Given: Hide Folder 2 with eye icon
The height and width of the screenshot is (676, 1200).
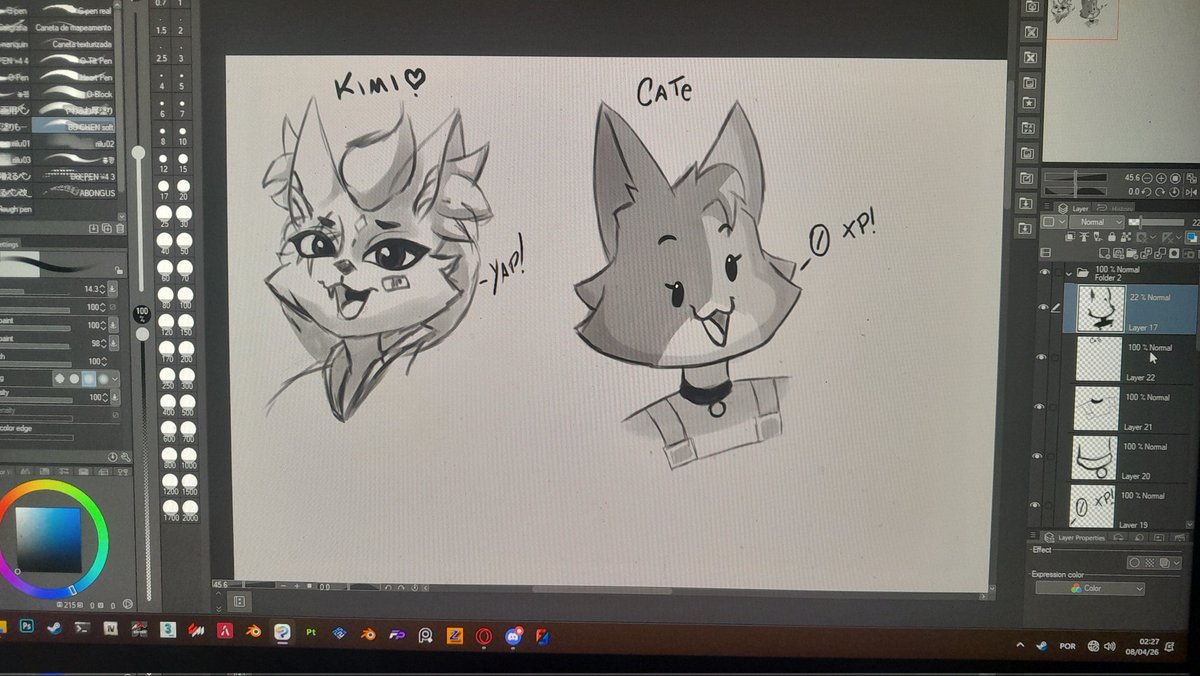Looking at the screenshot, I should (1046, 272).
